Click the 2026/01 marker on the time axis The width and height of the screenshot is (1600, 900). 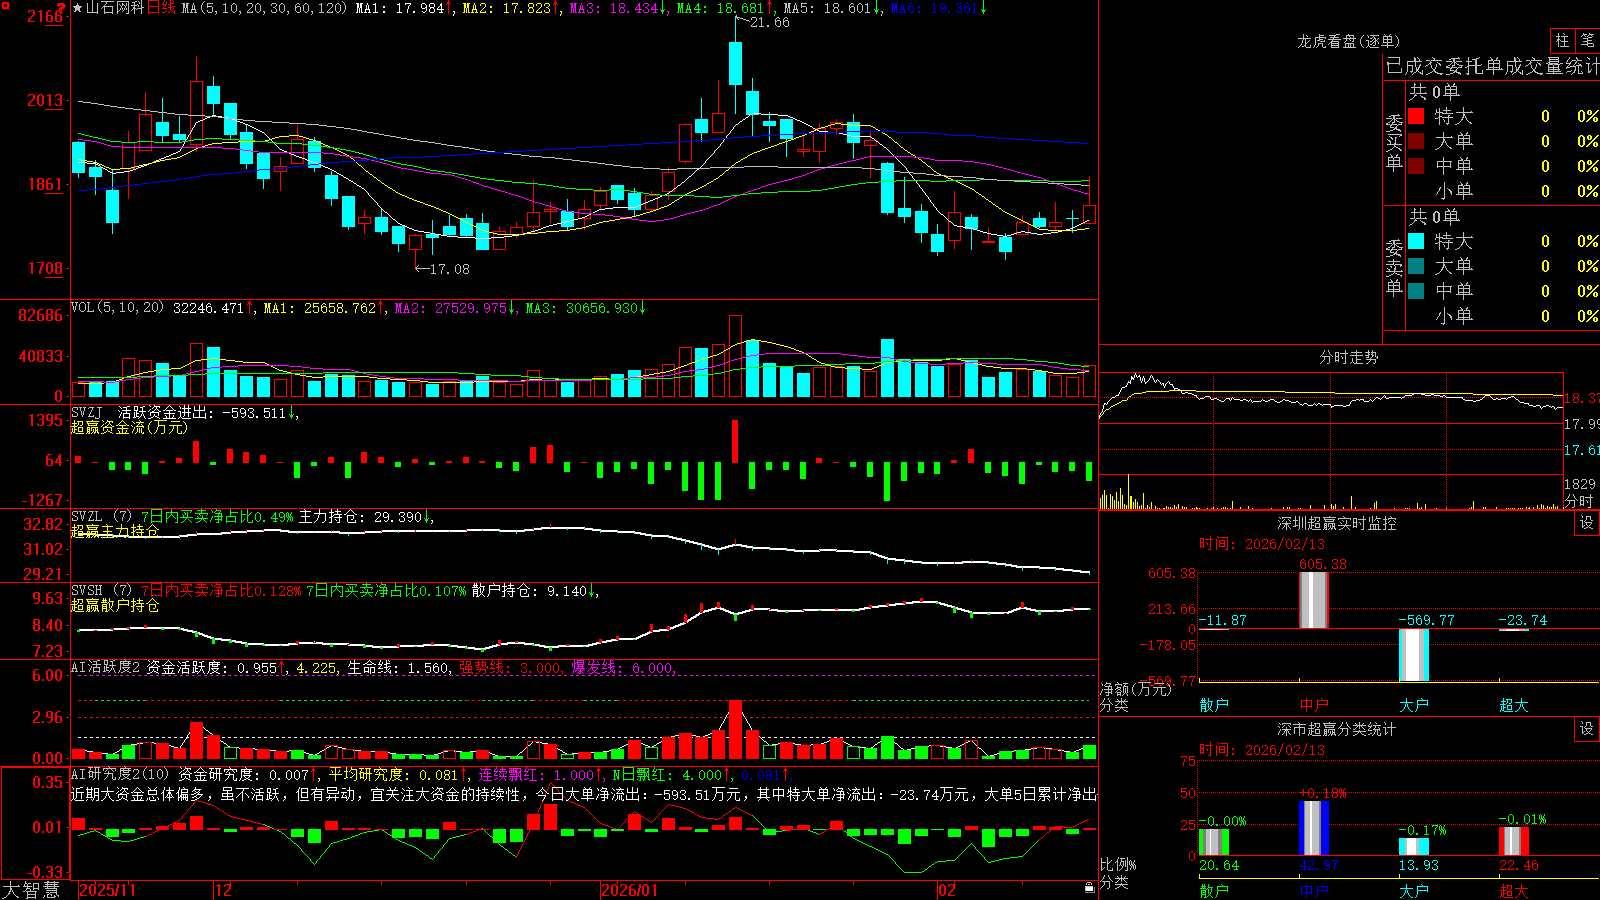[629, 890]
